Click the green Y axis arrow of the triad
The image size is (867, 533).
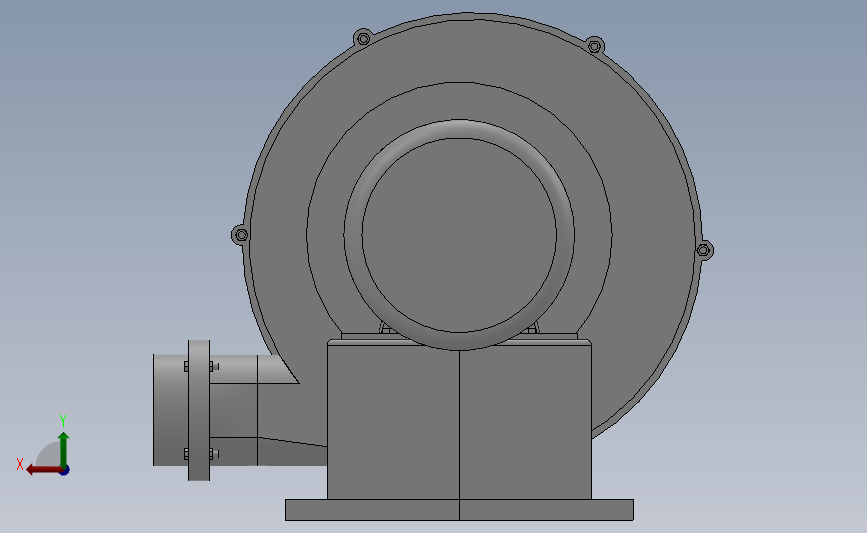tap(63, 449)
